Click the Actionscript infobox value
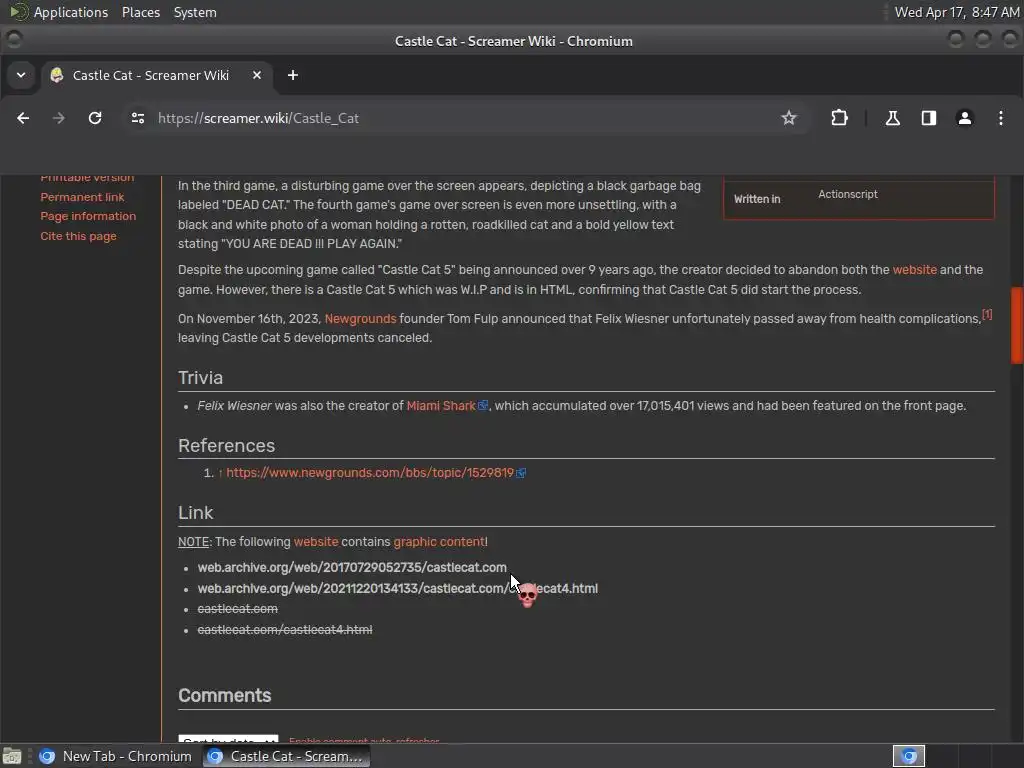 848,195
